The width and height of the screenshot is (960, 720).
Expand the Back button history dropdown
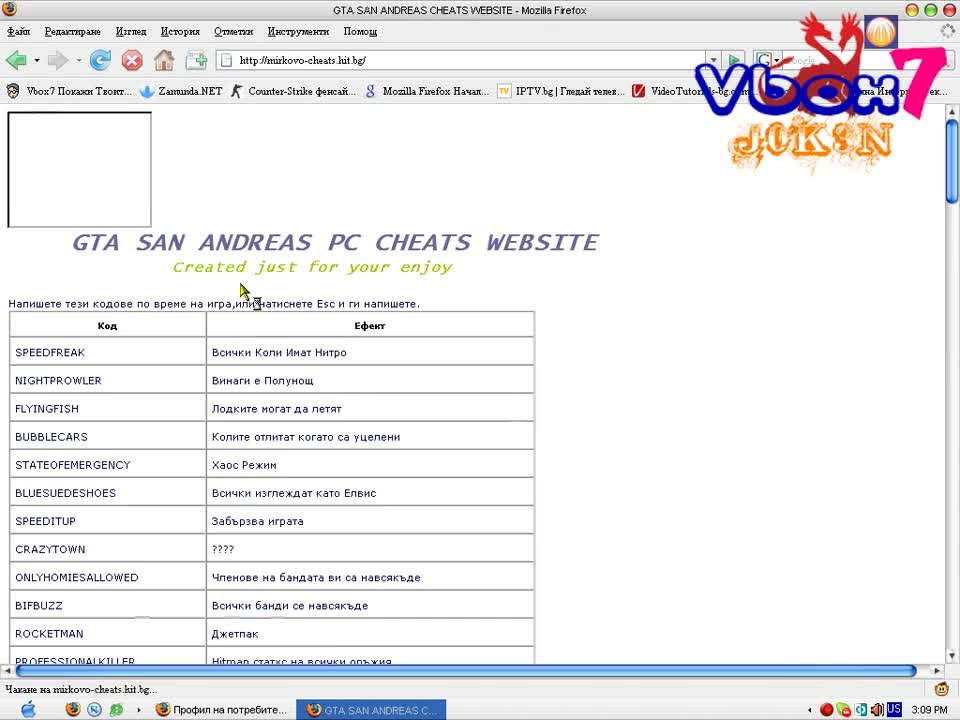[37, 60]
